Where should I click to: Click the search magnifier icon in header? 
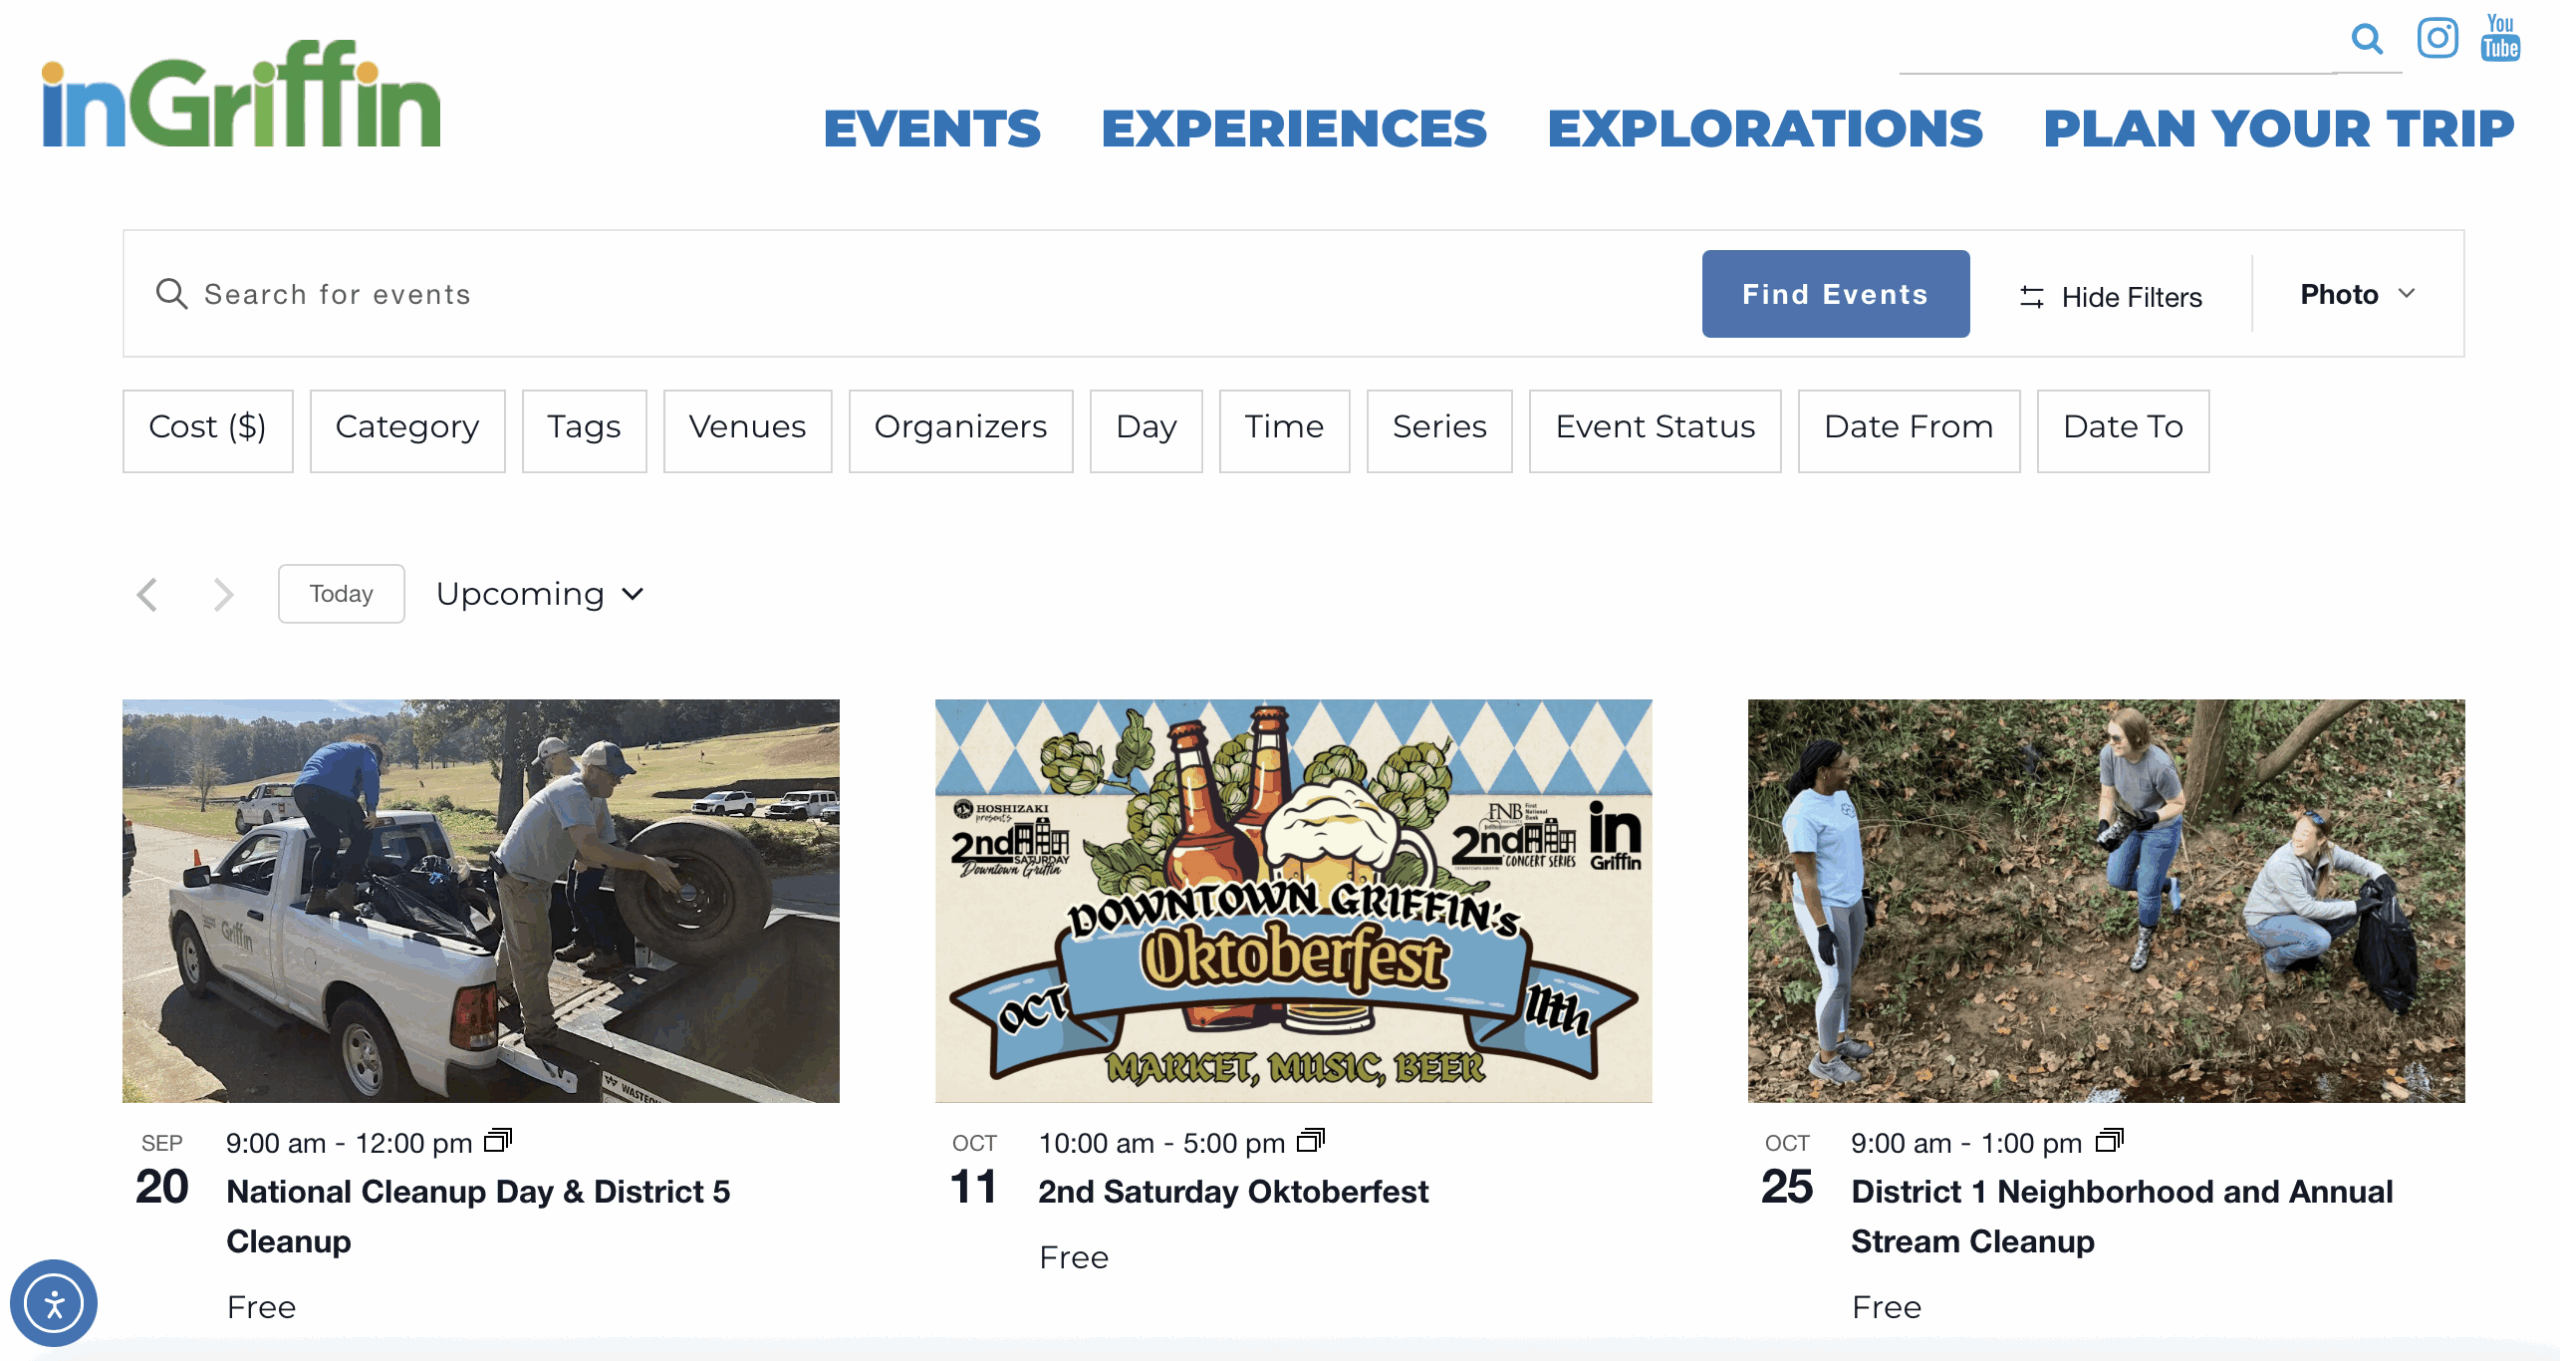(2366, 40)
